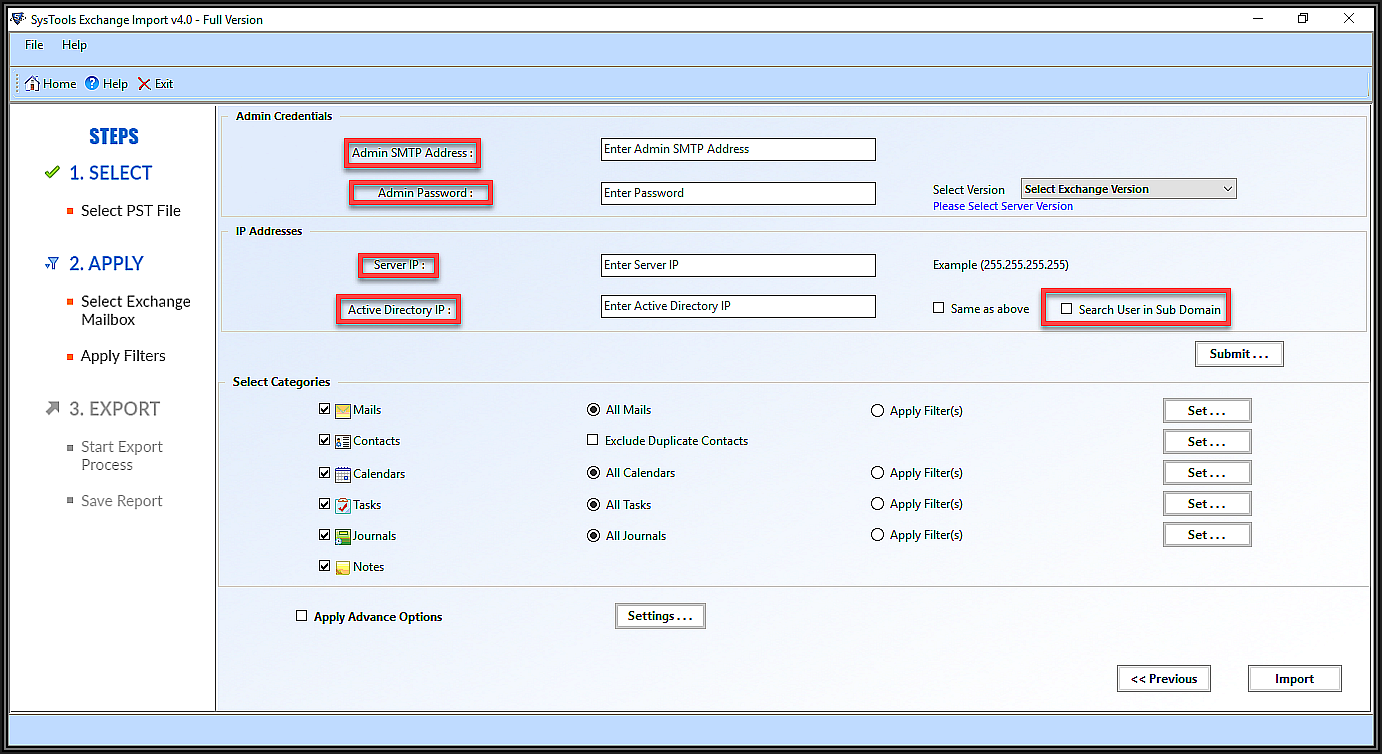Viewport: 1382px width, 754px height.
Task: Click Select Exchange Mailbox step
Action: pos(136,310)
